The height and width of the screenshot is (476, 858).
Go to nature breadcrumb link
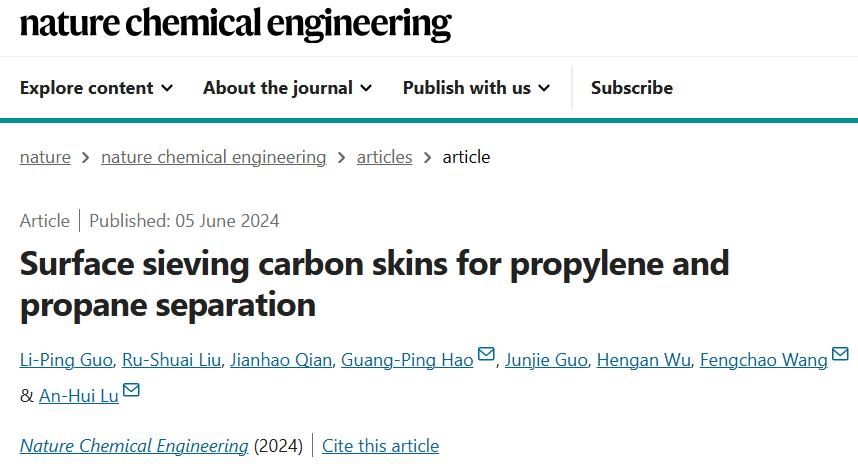tap(45, 157)
